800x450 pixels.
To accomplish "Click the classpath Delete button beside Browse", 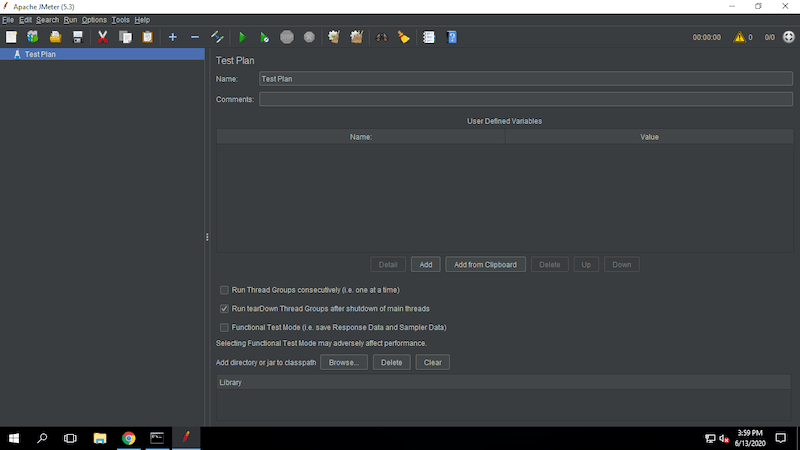I will point(391,362).
